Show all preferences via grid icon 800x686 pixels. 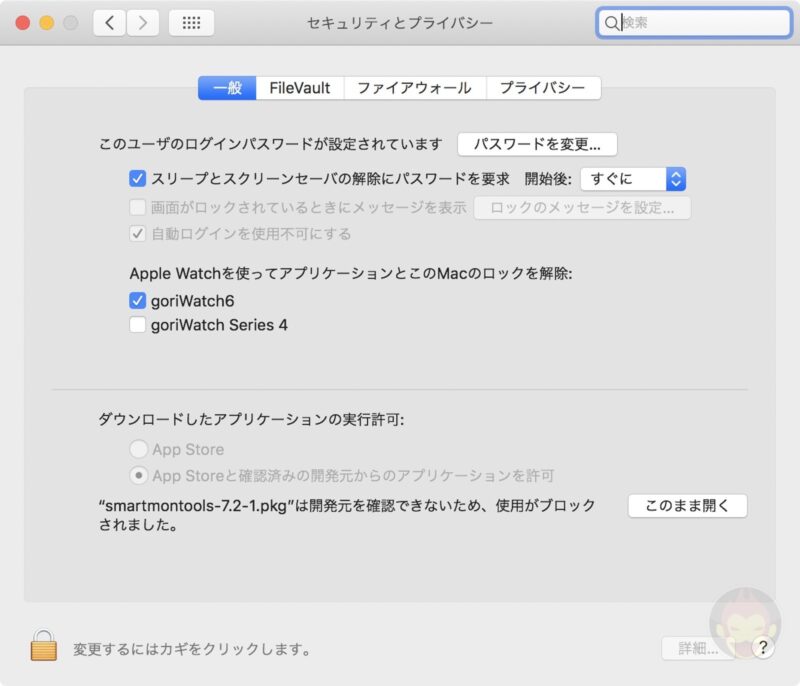tap(191, 22)
